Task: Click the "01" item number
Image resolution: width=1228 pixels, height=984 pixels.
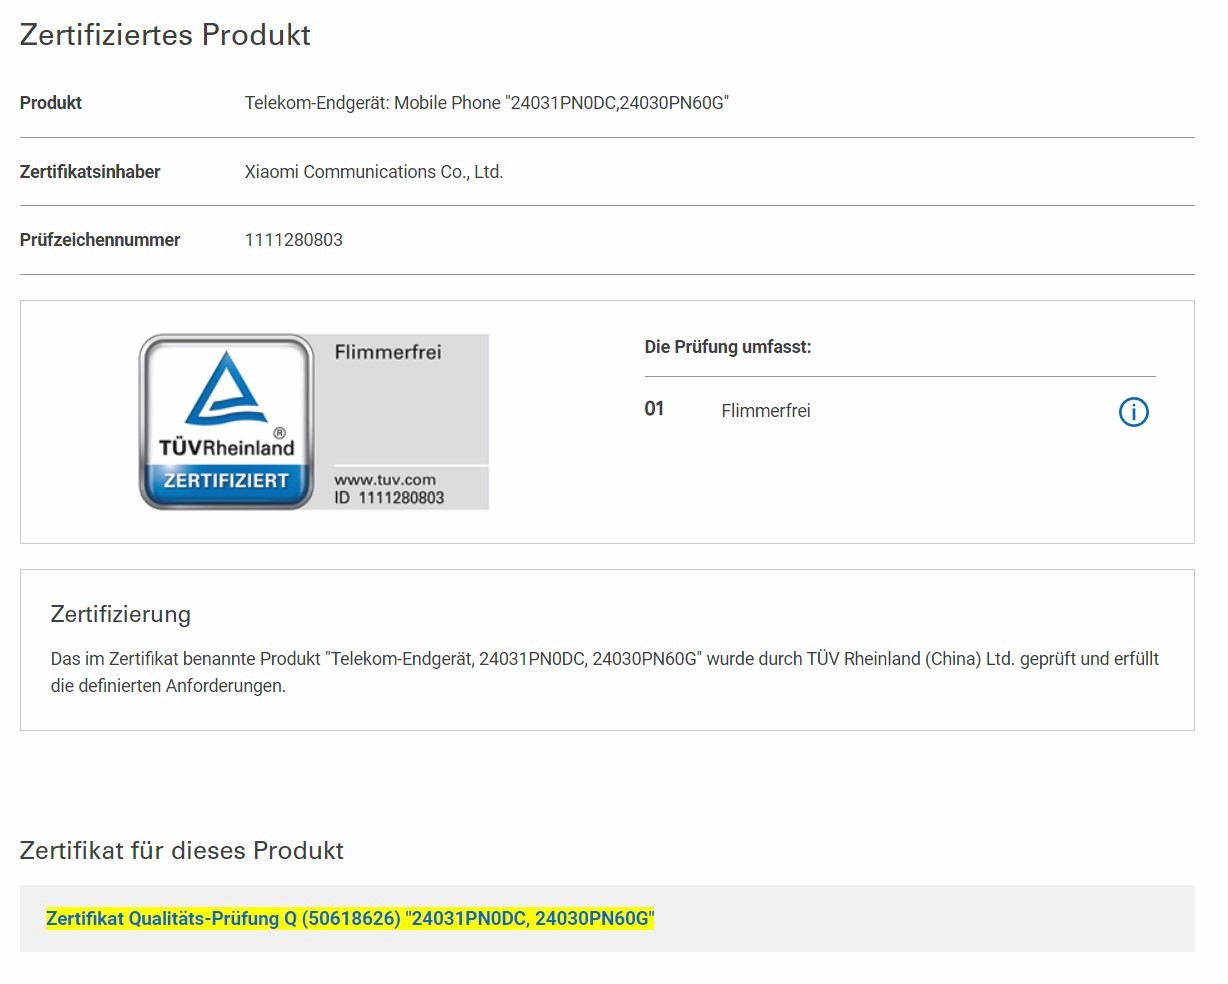Action: coord(655,409)
